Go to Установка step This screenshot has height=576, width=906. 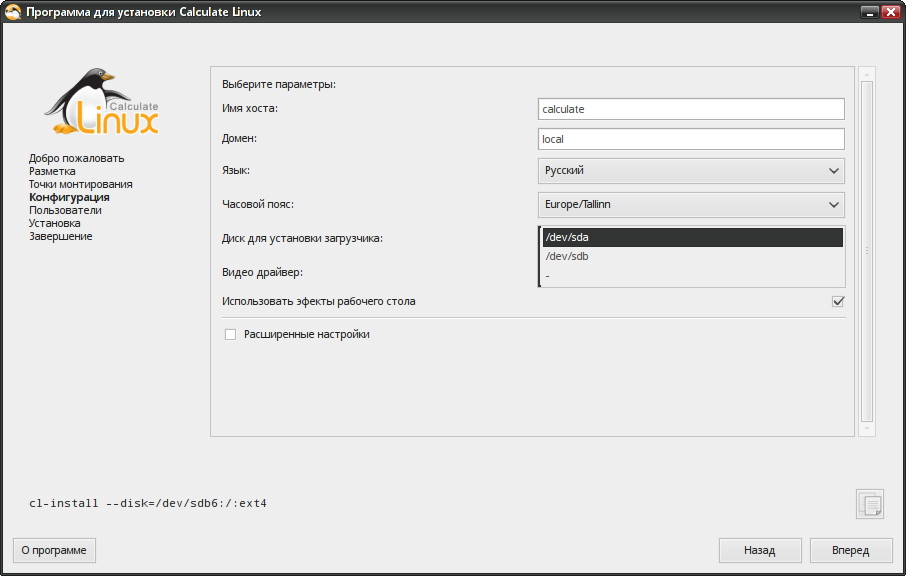coord(54,224)
